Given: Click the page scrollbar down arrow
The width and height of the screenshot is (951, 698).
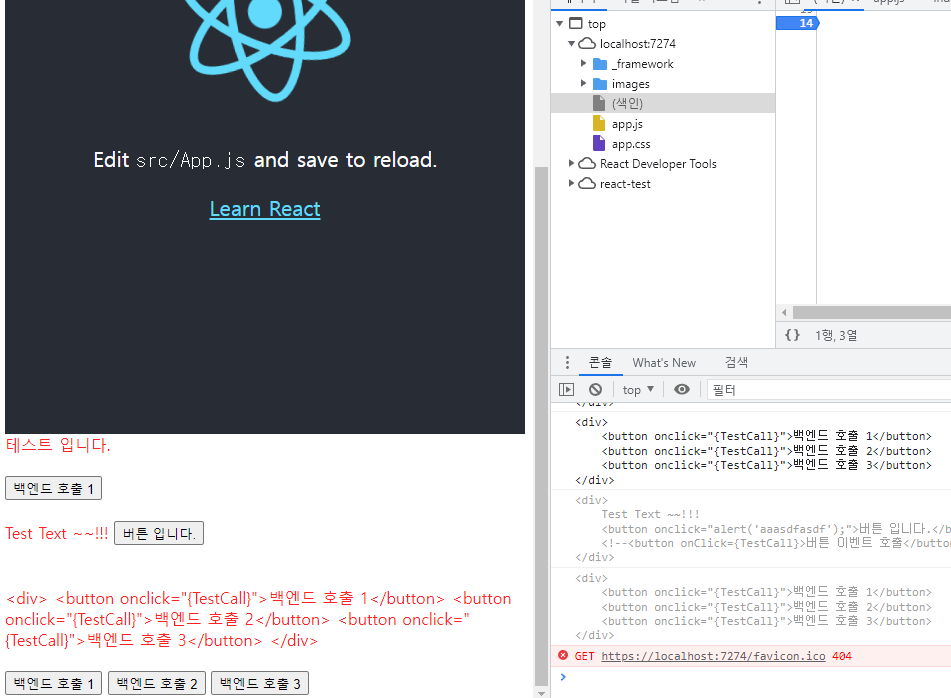Looking at the screenshot, I should pos(541,693).
